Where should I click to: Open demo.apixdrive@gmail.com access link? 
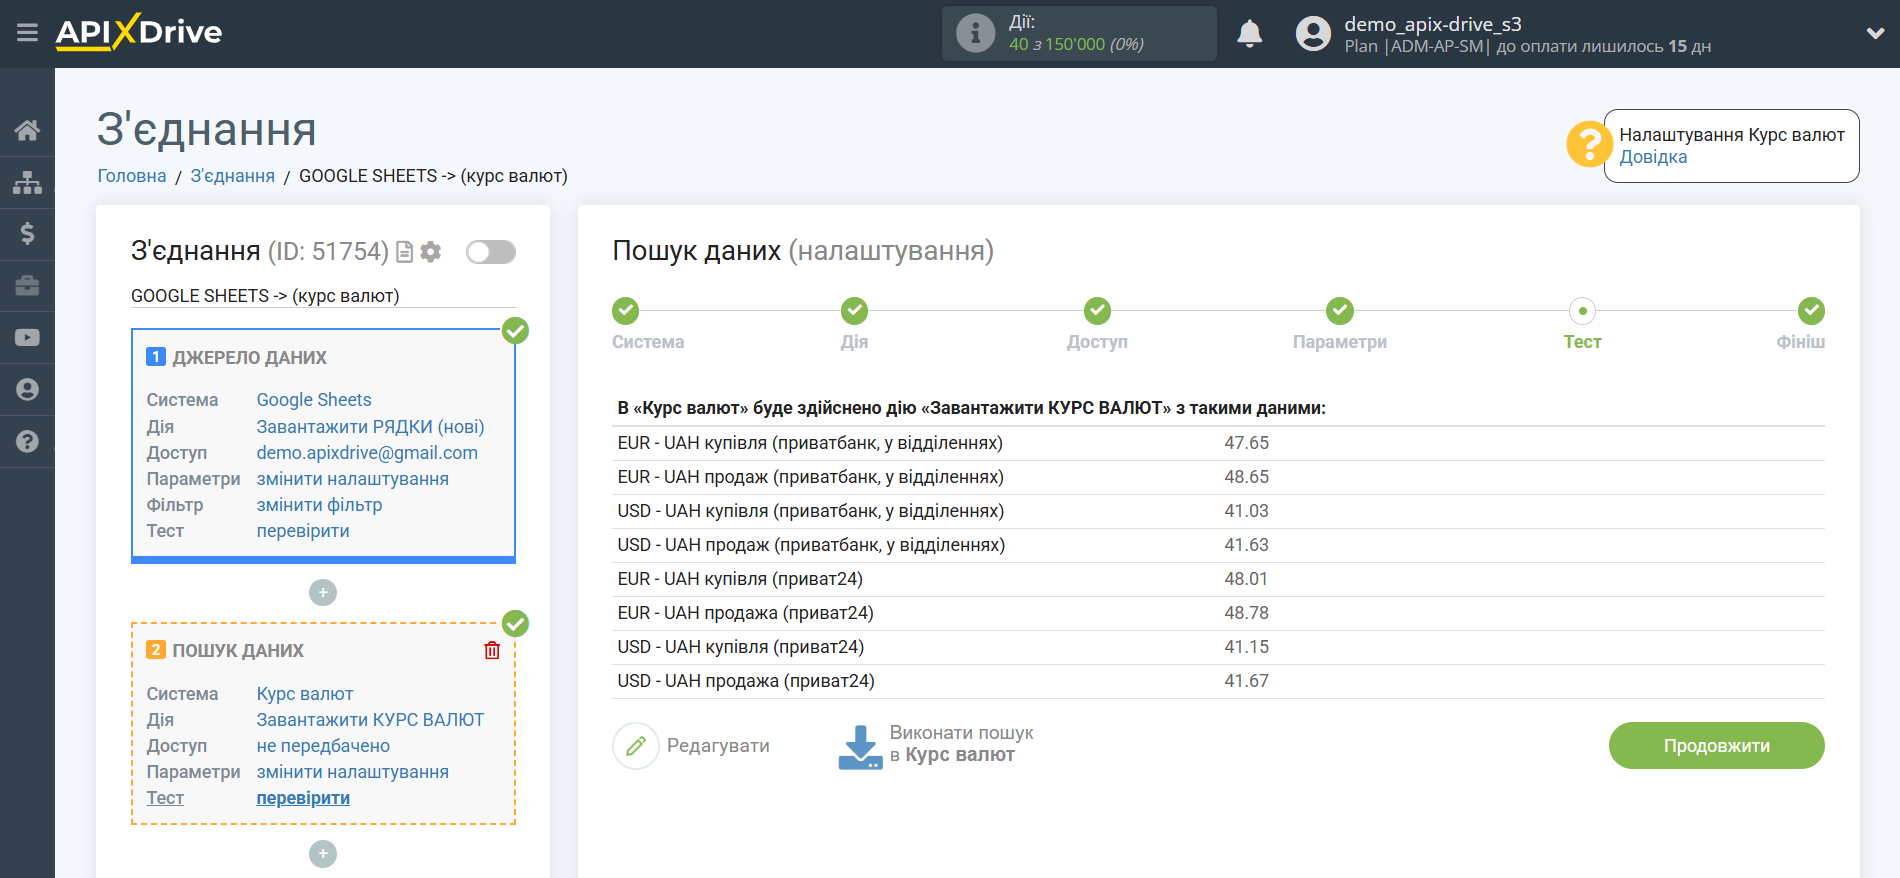click(x=367, y=453)
